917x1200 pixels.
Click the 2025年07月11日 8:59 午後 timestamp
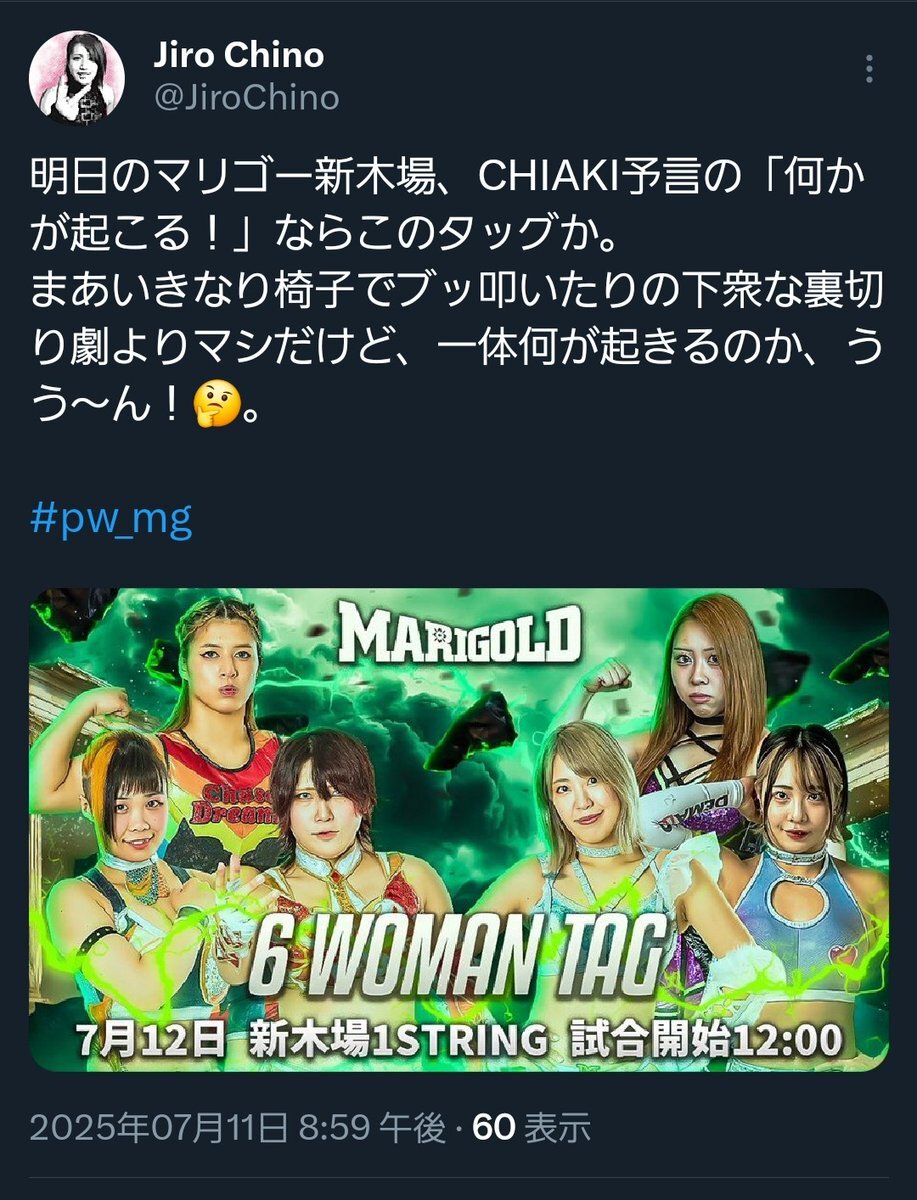238,1128
